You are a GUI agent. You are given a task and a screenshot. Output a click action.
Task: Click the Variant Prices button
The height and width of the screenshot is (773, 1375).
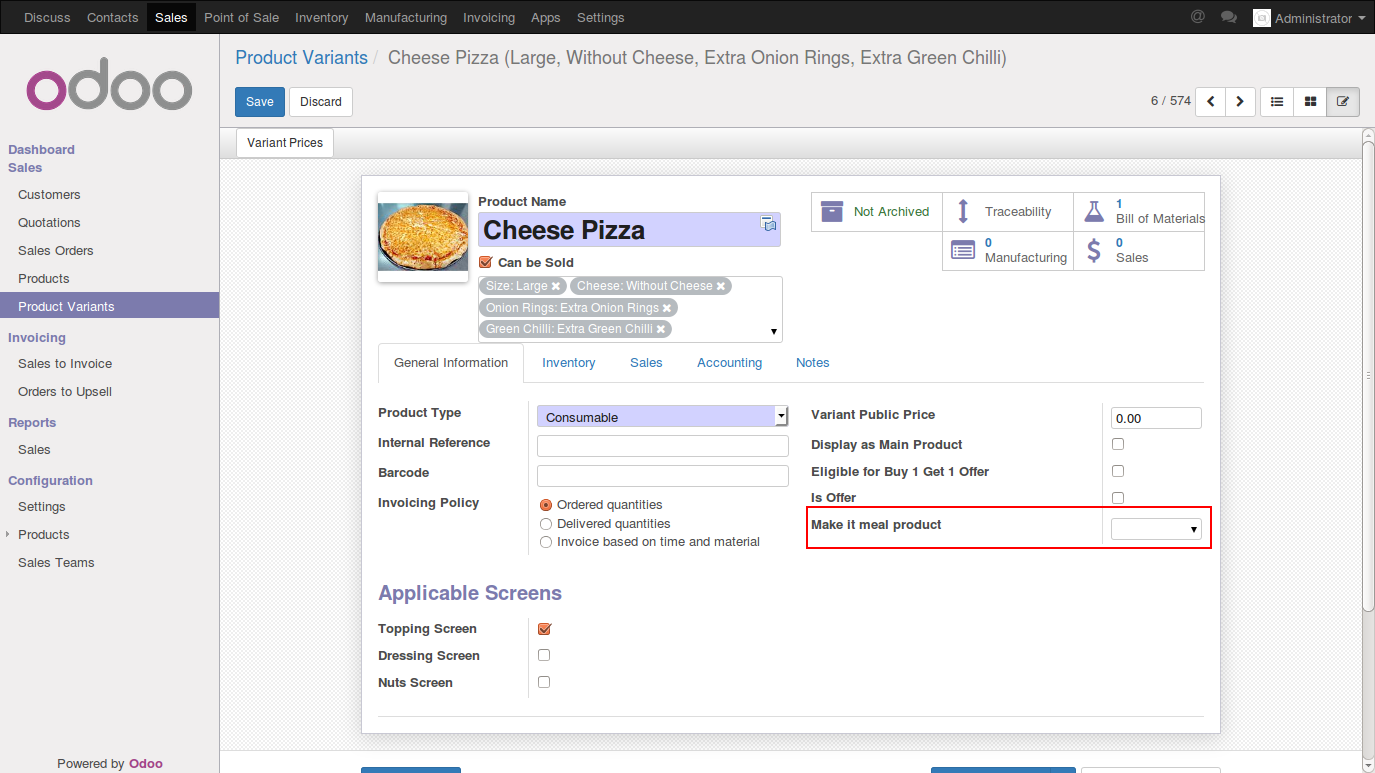(x=285, y=143)
